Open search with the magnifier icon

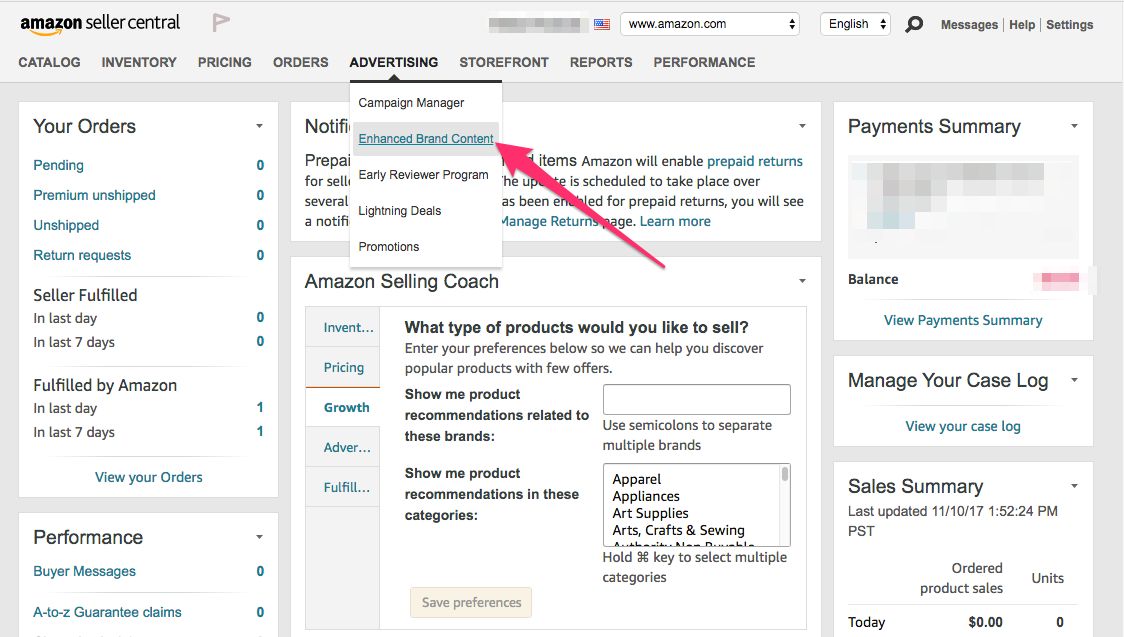[x=914, y=24]
